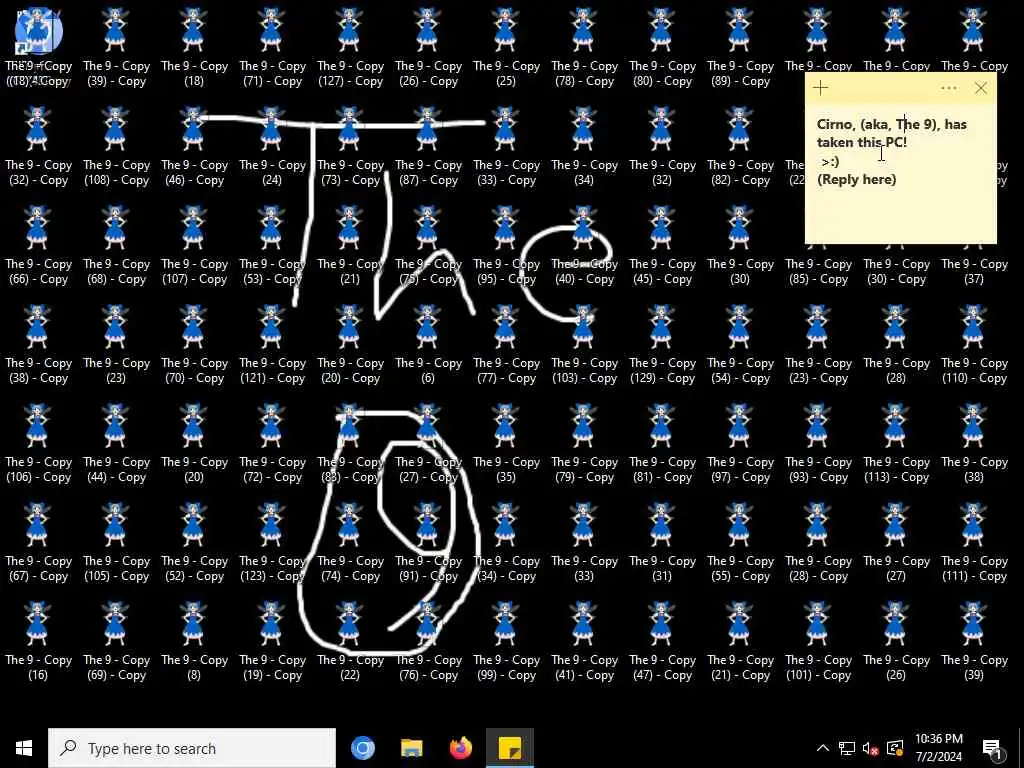This screenshot has height=768, width=1024.
Task: Click icon 'The 9 - Copy (89) - Copy'
Action: (740, 49)
